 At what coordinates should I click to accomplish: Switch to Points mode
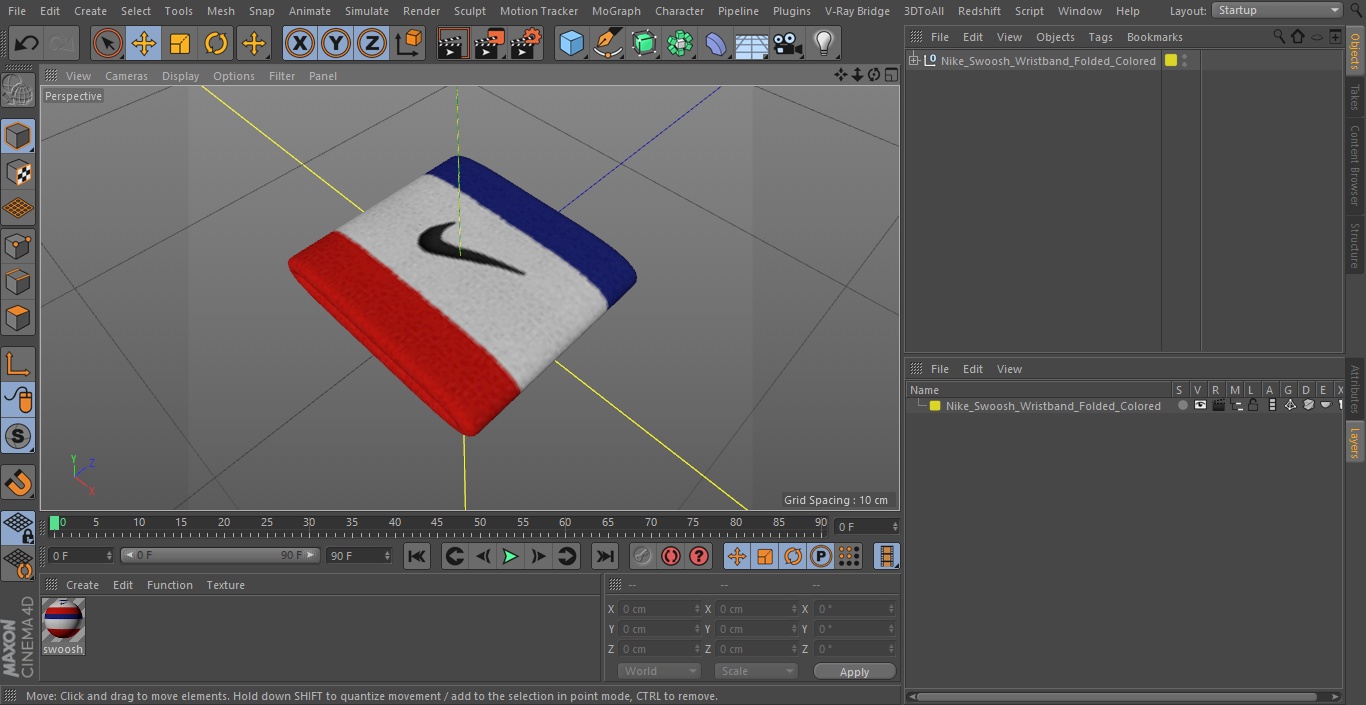pyautogui.click(x=19, y=245)
